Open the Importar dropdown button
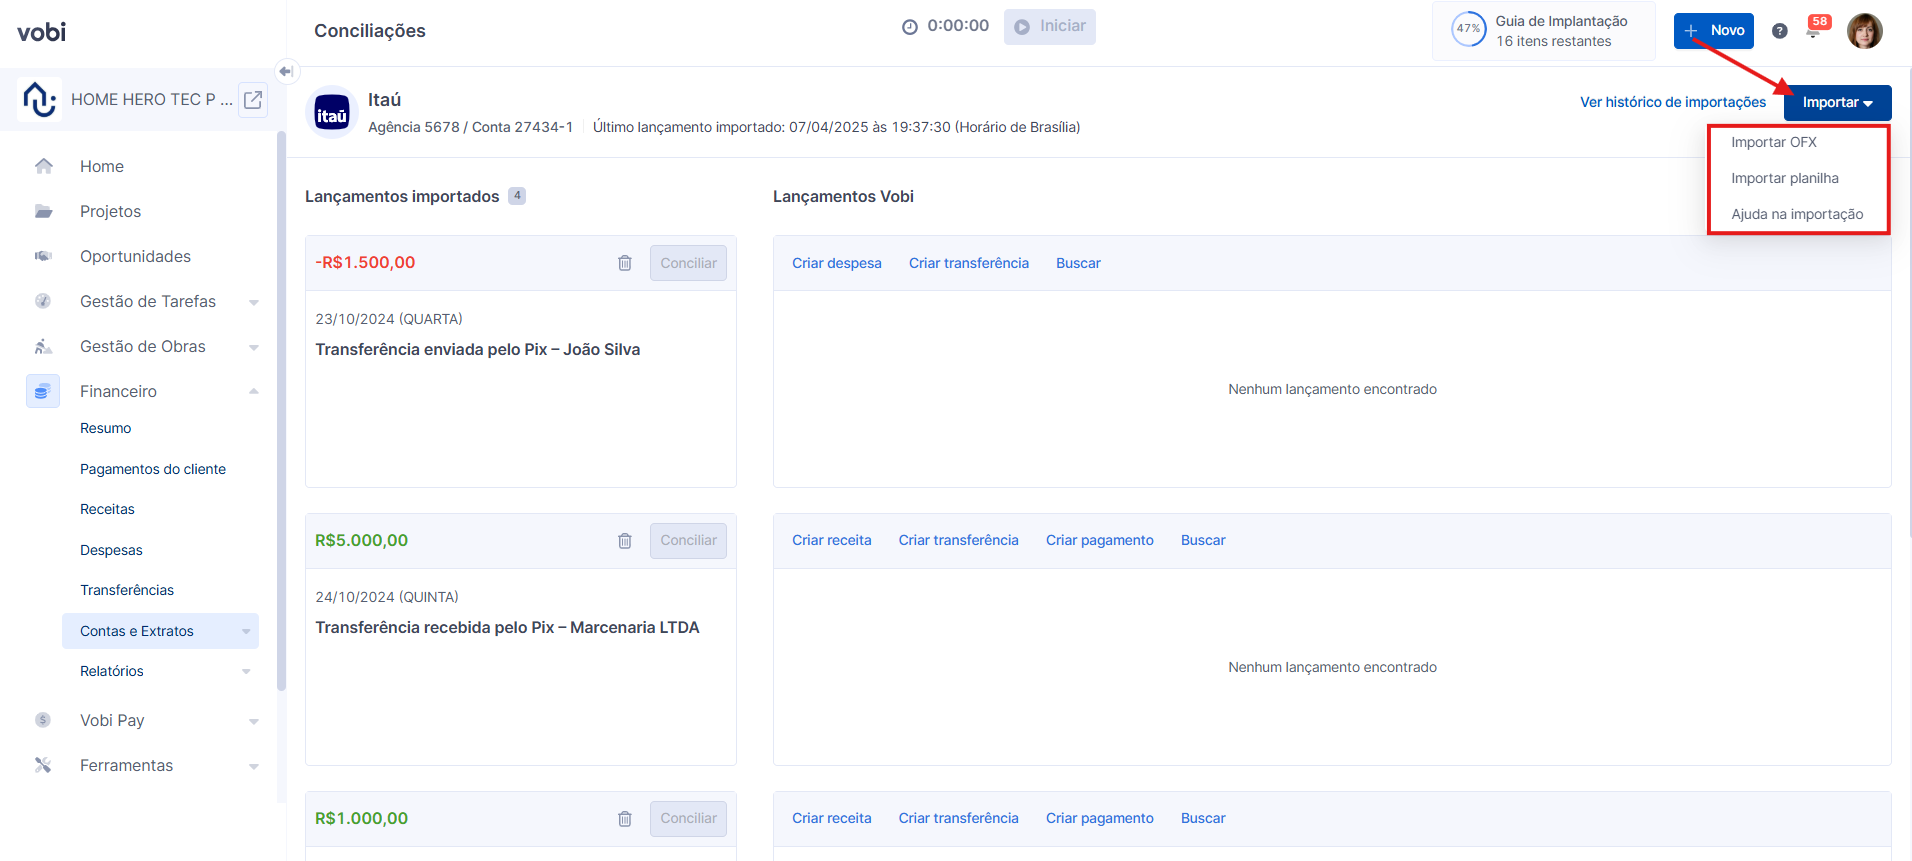The height and width of the screenshot is (861, 1912). 1837,103
